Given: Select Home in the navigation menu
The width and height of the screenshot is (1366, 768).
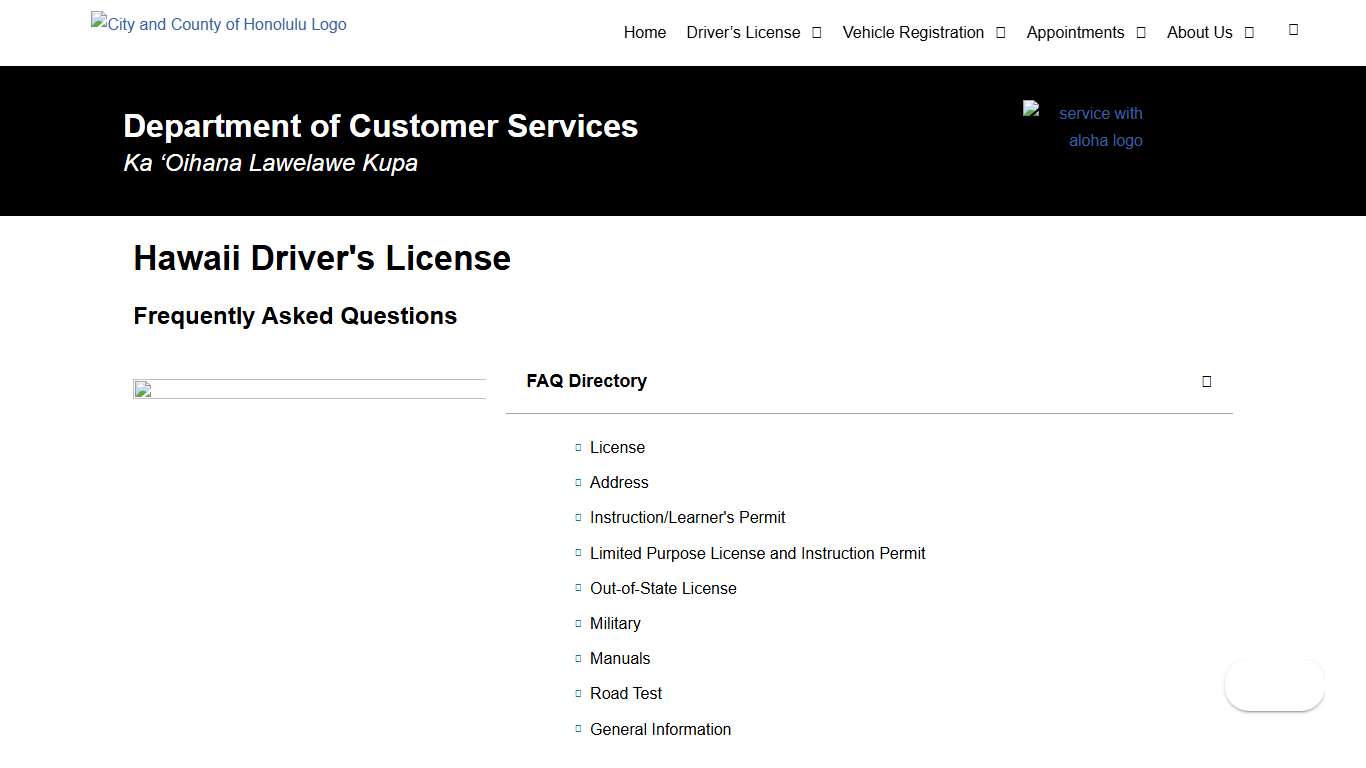Looking at the screenshot, I should click(x=644, y=32).
